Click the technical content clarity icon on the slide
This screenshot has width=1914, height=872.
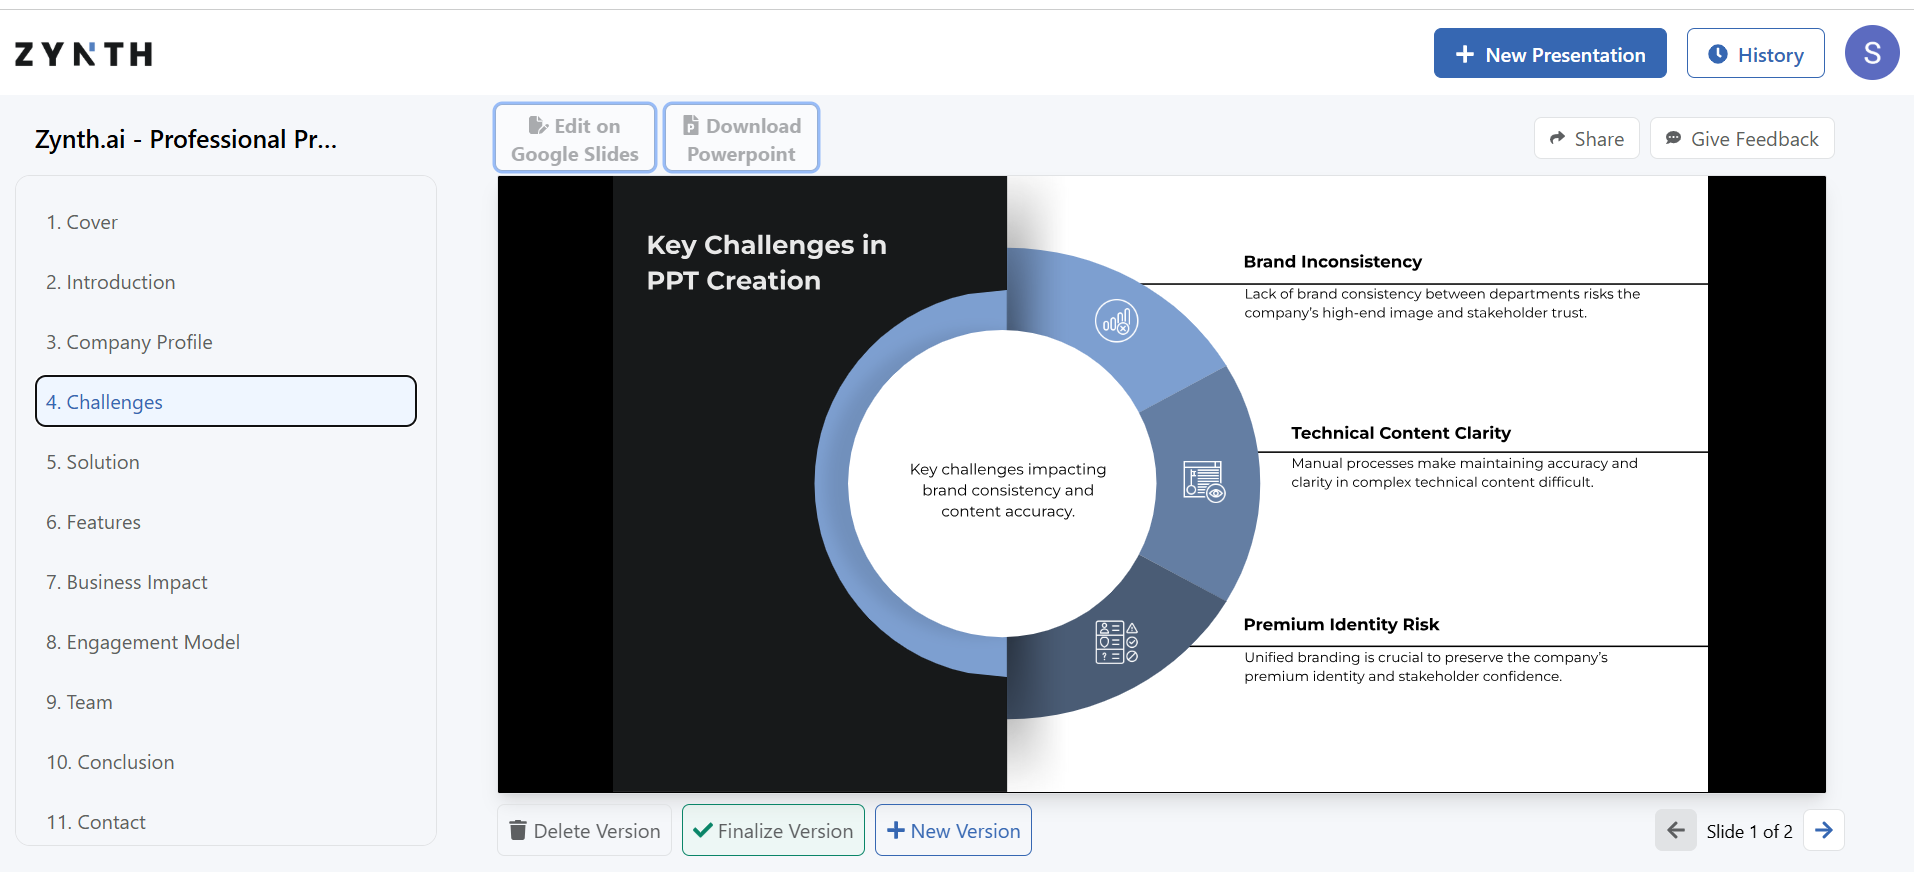click(x=1203, y=481)
